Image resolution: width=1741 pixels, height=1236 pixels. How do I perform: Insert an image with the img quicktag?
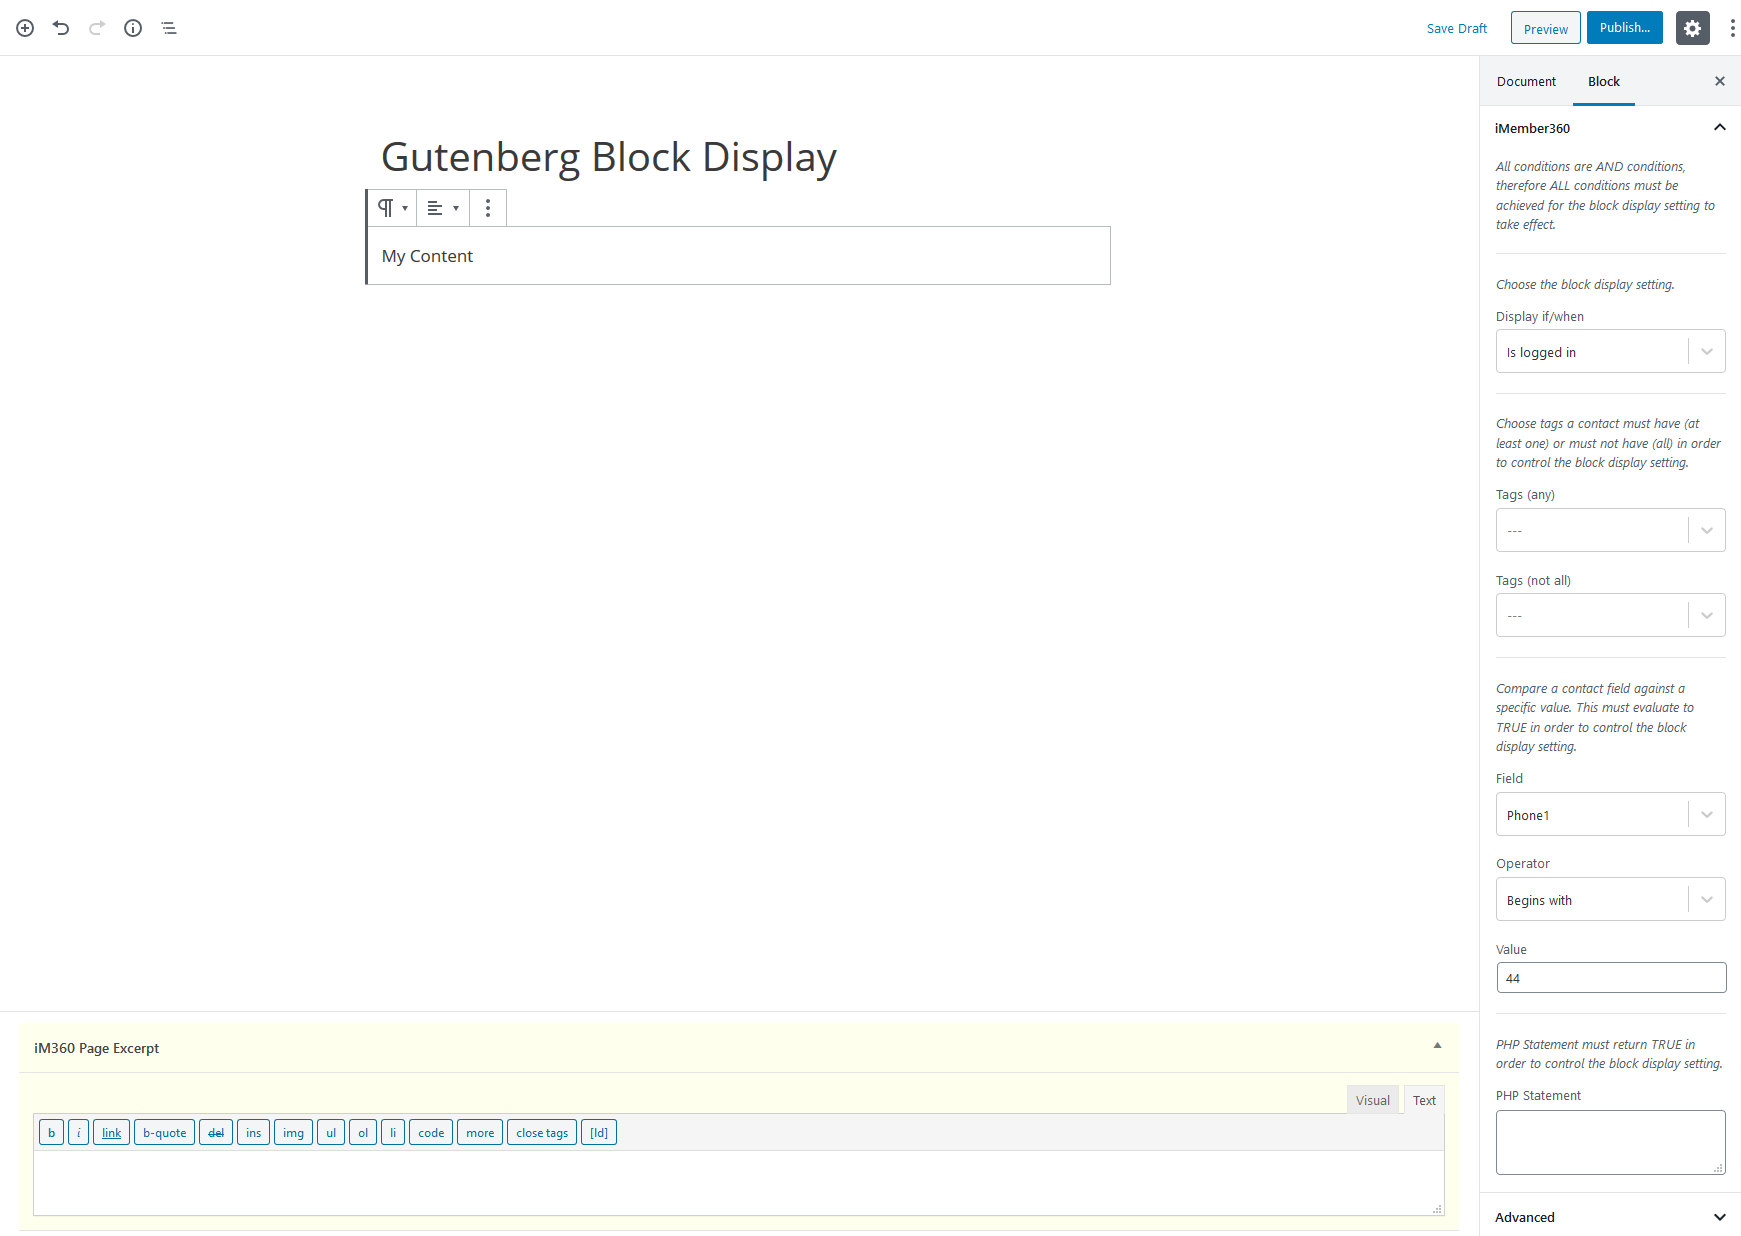click(292, 1132)
